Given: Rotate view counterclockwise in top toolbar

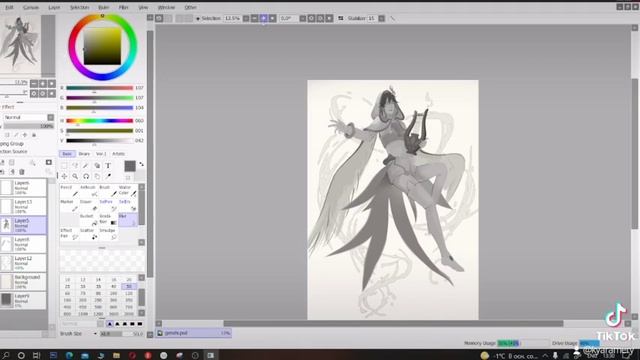Looking at the screenshot, I should 311,18.
